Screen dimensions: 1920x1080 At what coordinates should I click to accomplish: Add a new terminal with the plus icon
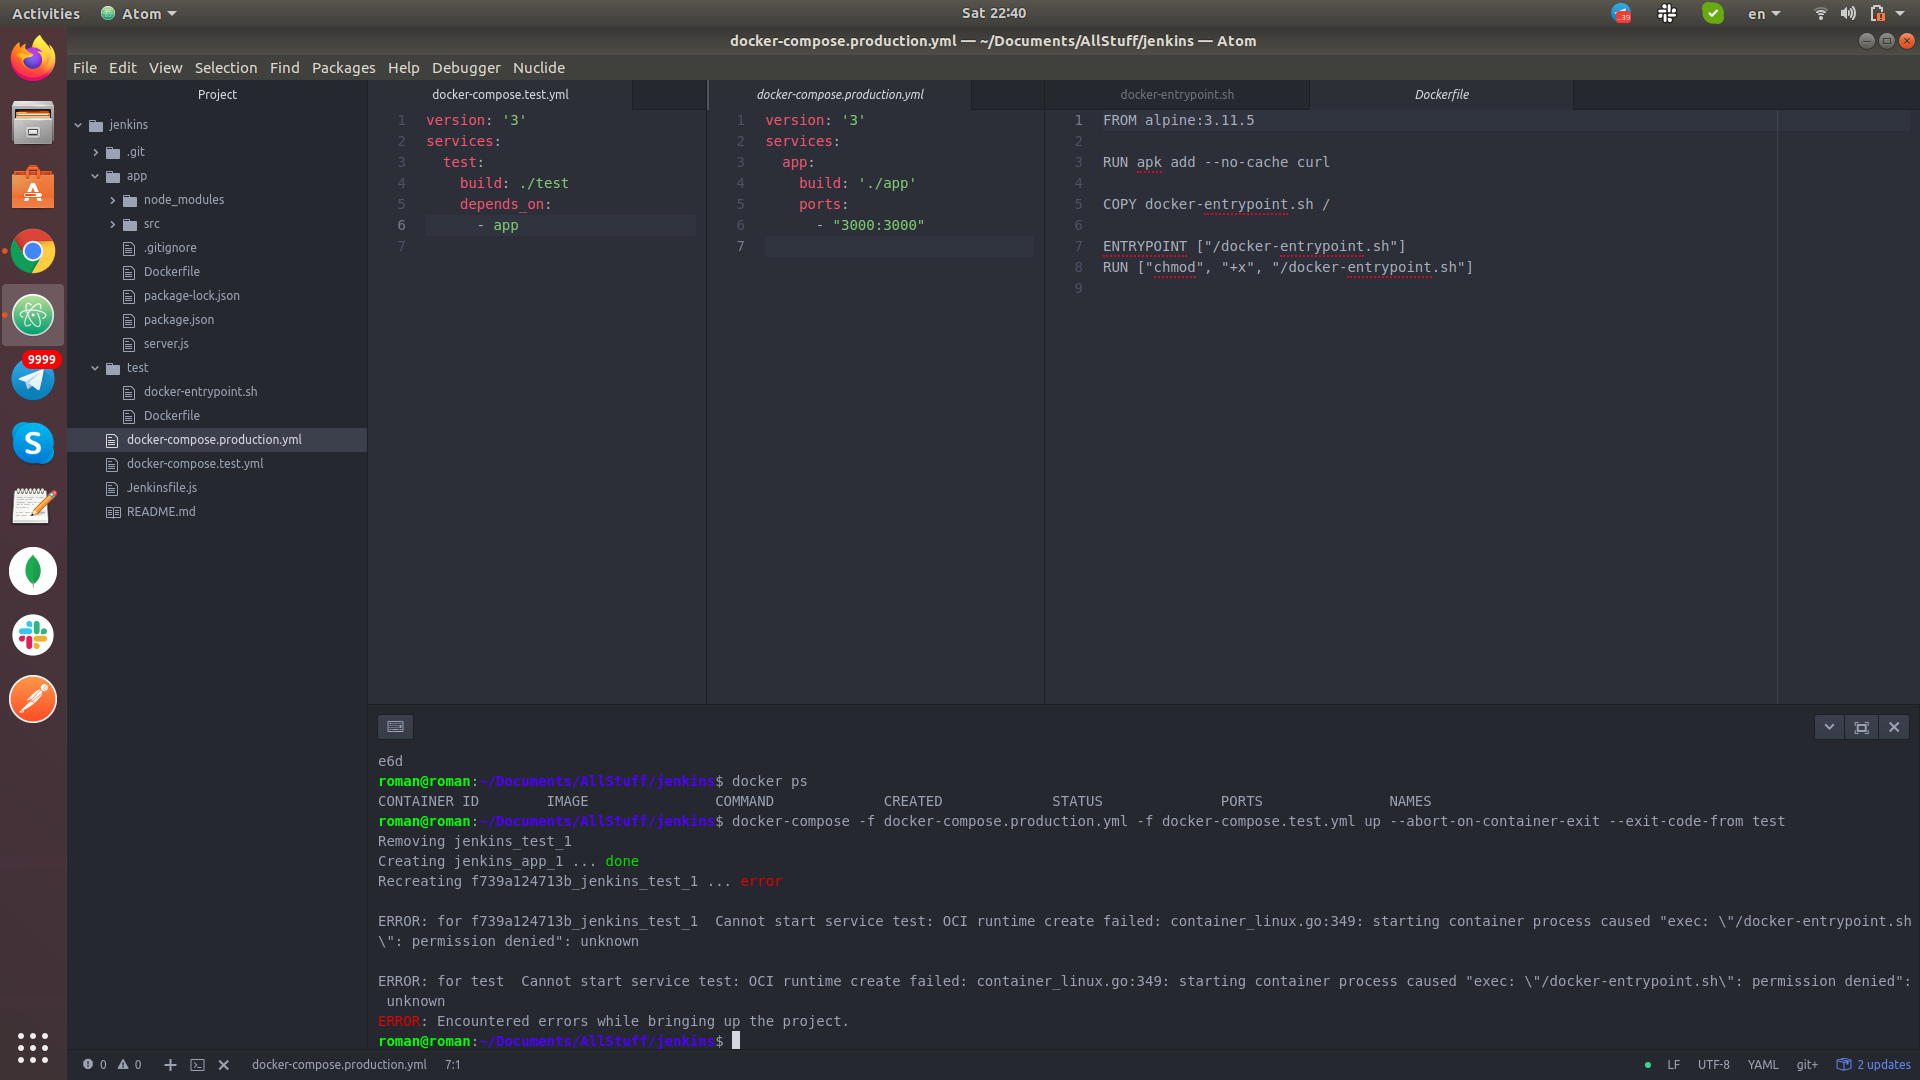tap(170, 1065)
